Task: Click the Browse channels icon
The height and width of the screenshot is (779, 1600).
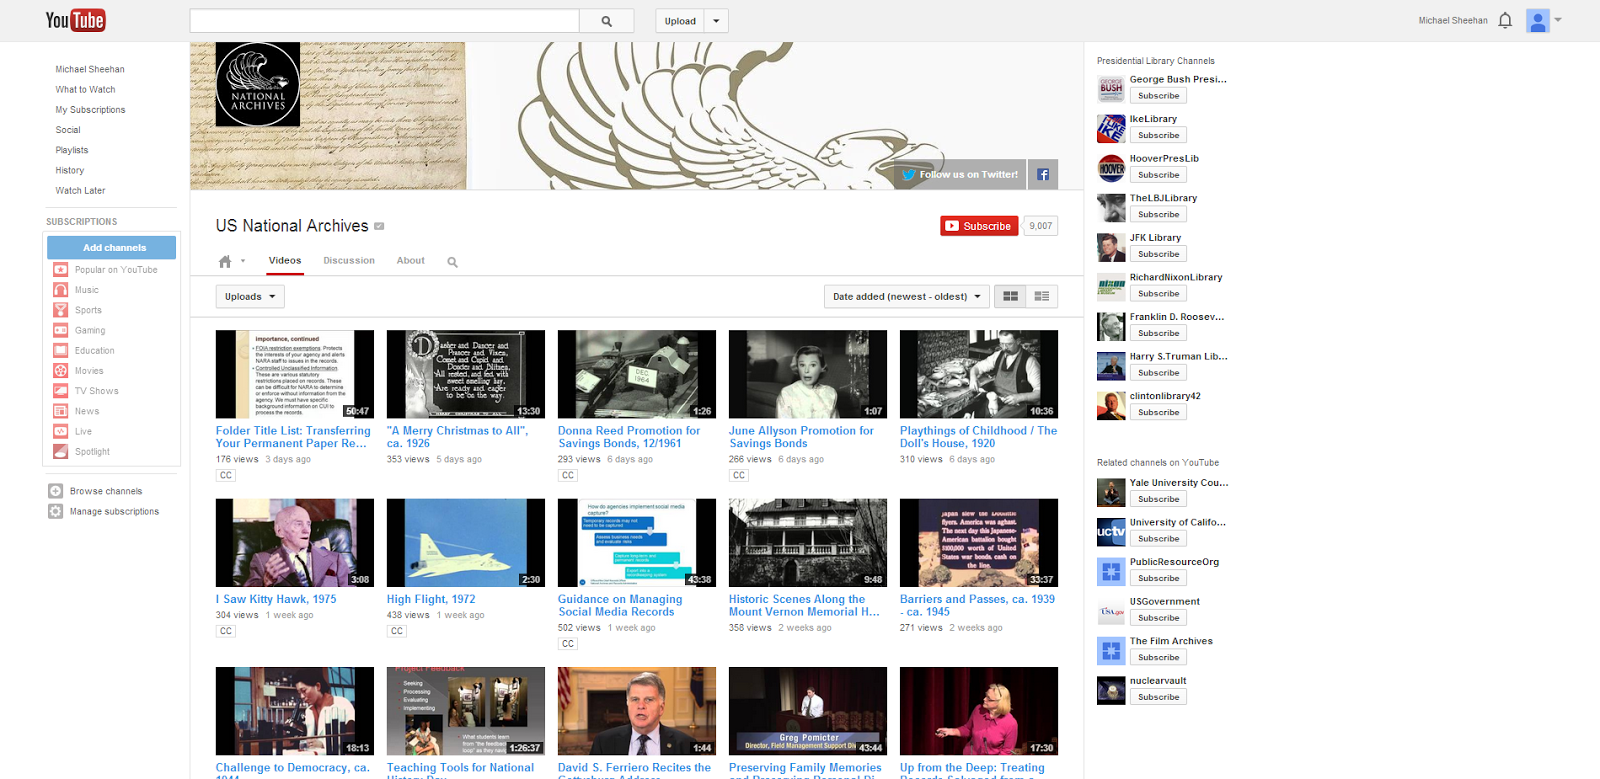Action: (55, 491)
